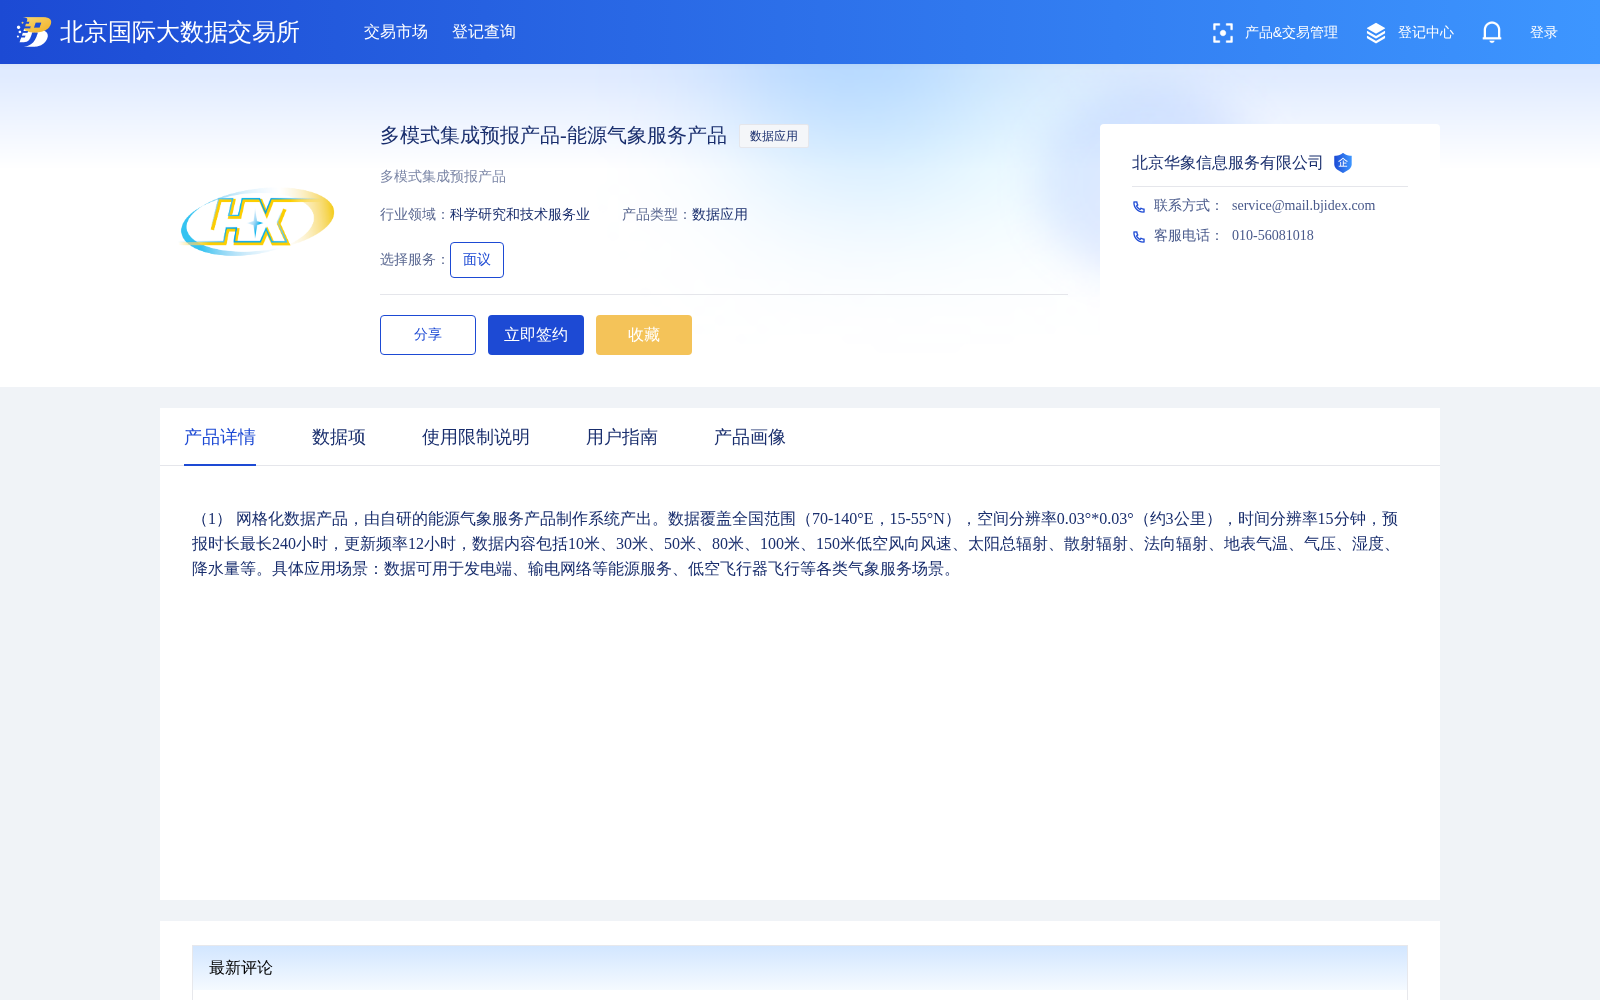This screenshot has height=1000, width=1600.
Task: Click phone icon beside 客服电话
Action: [1139, 237]
